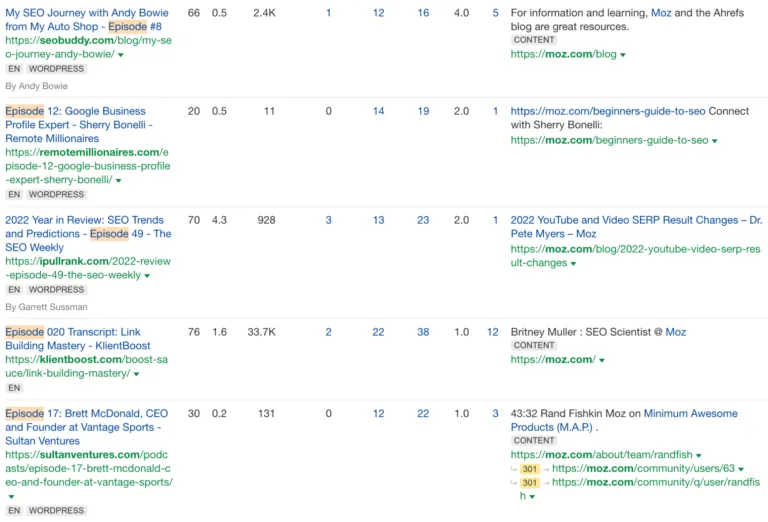Click the CONTENT tag under Rand Fishkin text
The width and height of the screenshot is (768, 522).
pyautogui.click(x=534, y=441)
